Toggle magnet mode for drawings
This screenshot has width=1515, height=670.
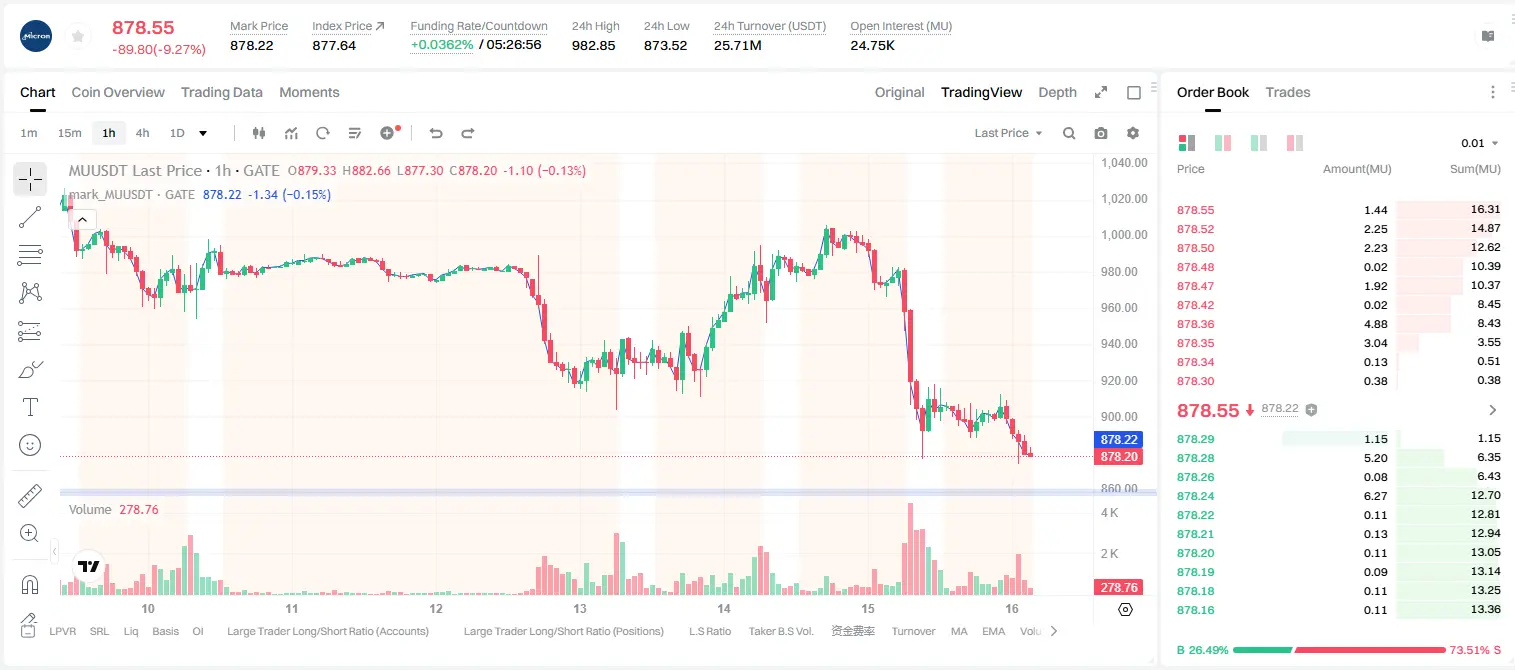coord(30,584)
